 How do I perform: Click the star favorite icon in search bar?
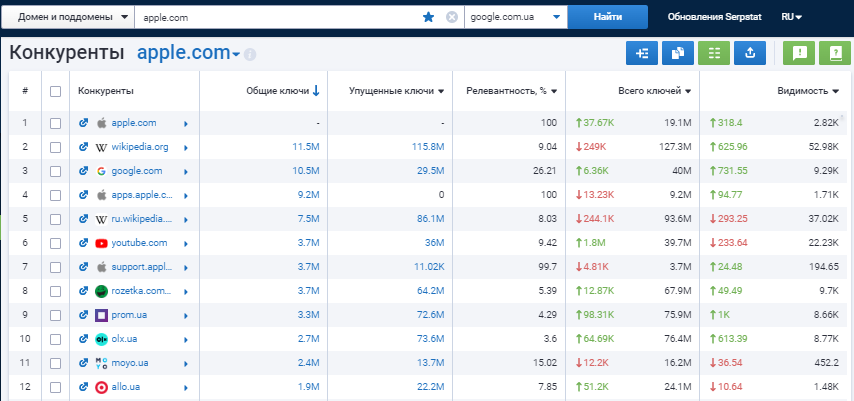click(429, 17)
